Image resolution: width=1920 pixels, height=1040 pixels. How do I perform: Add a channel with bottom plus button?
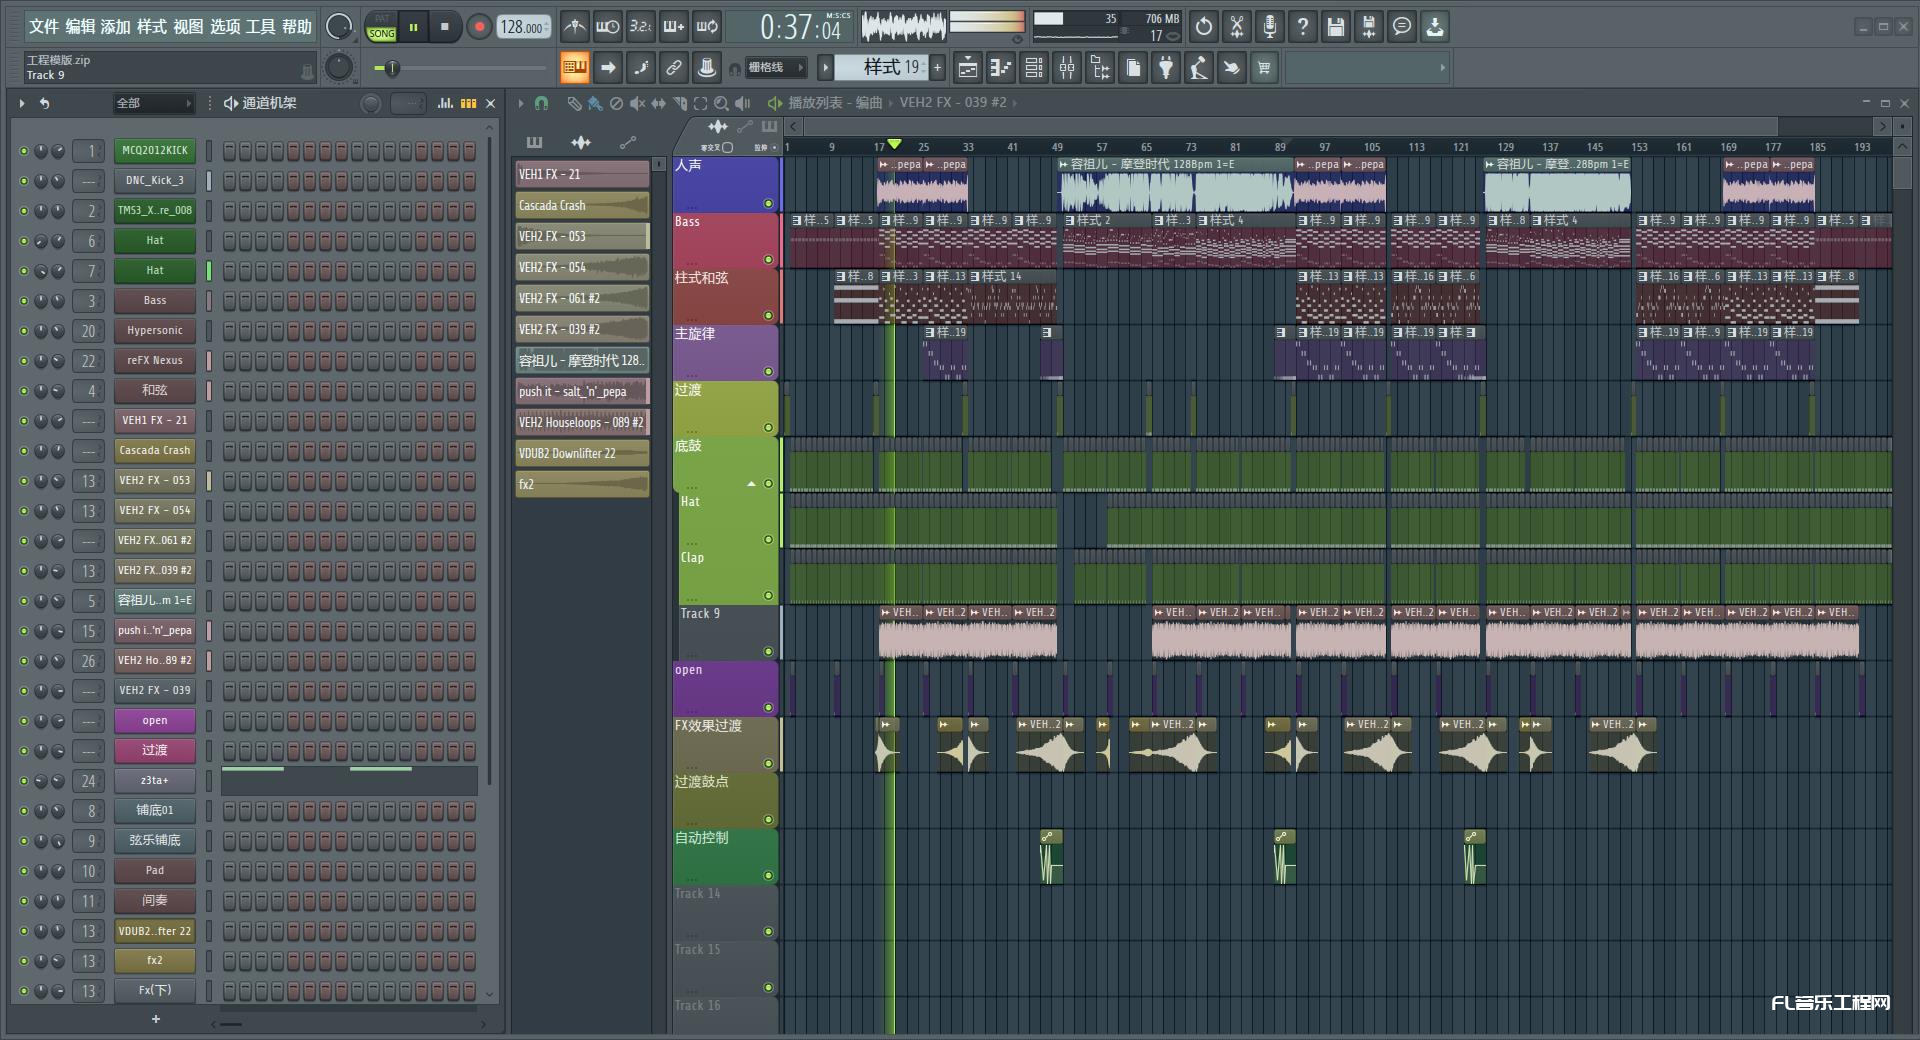pyautogui.click(x=155, y=1019)
